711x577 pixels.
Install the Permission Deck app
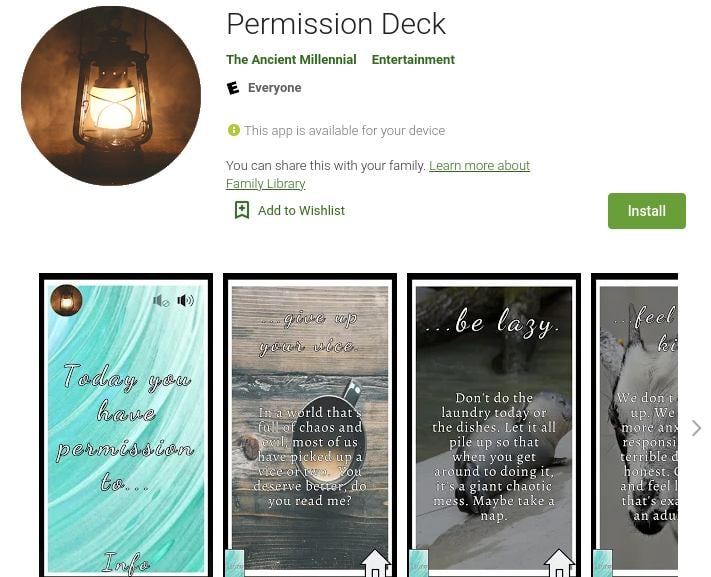tap(647, 211)
